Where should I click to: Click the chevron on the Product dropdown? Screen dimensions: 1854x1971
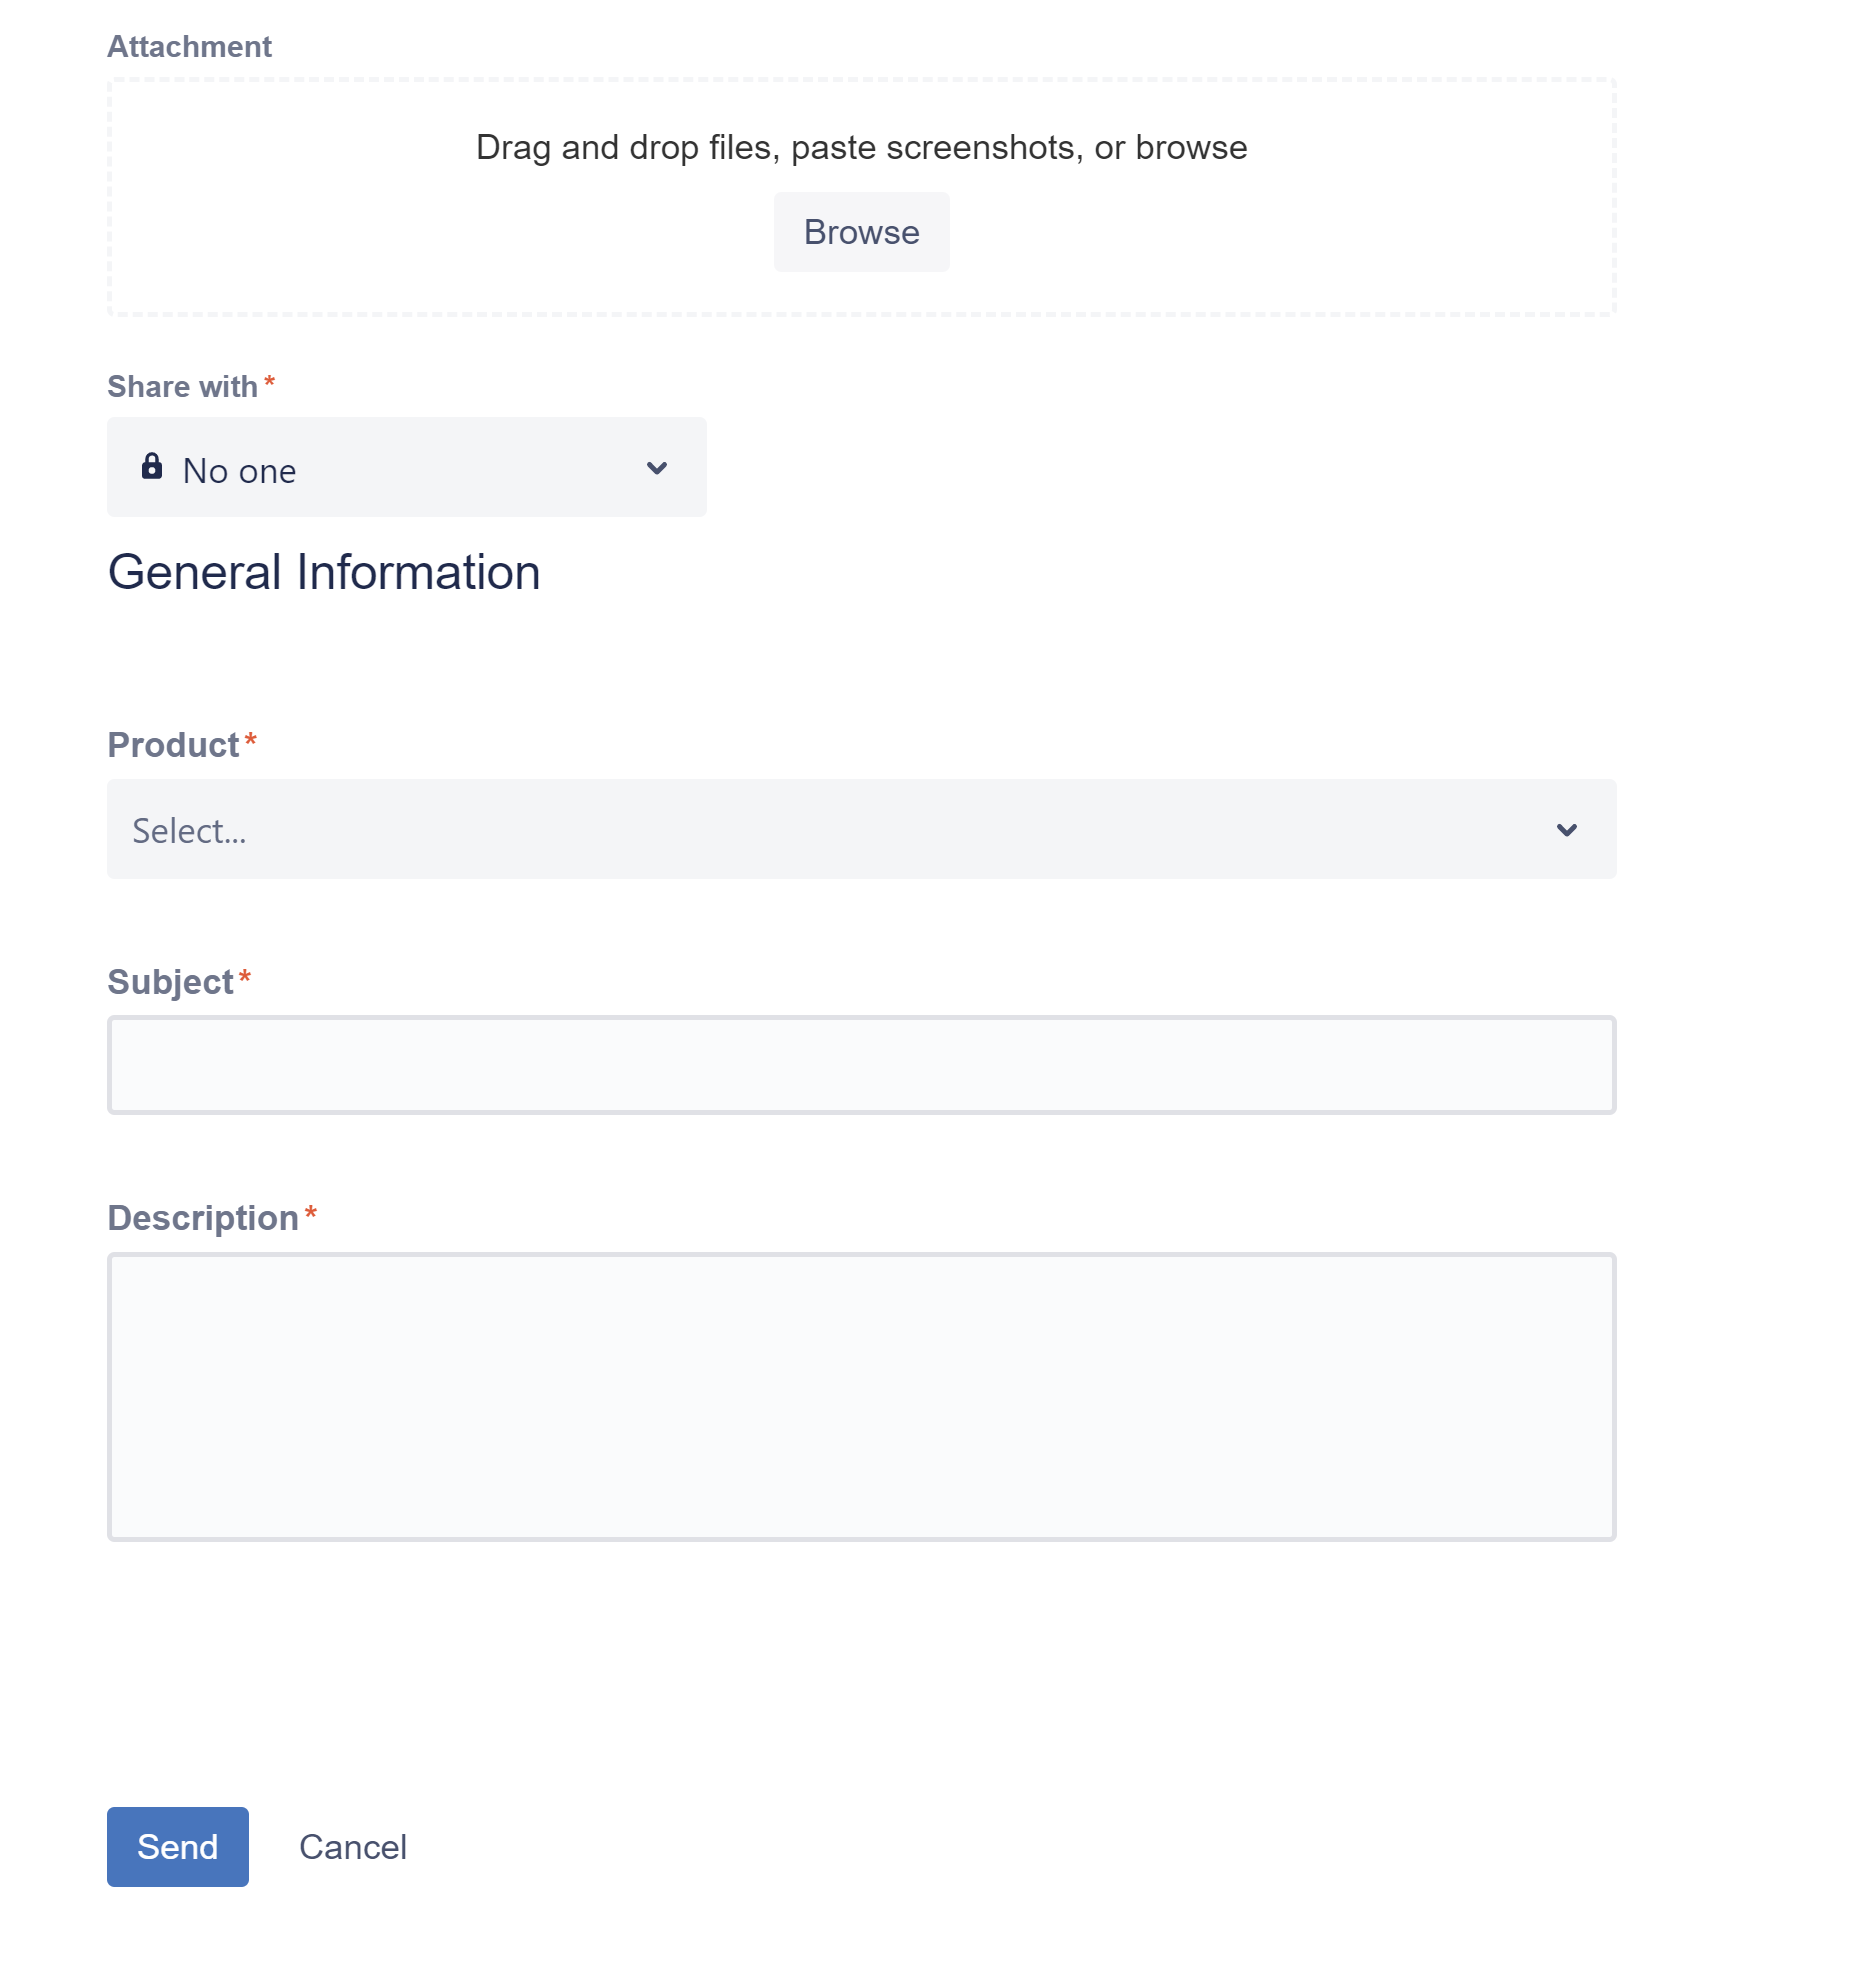click(x=1568, y=830)
